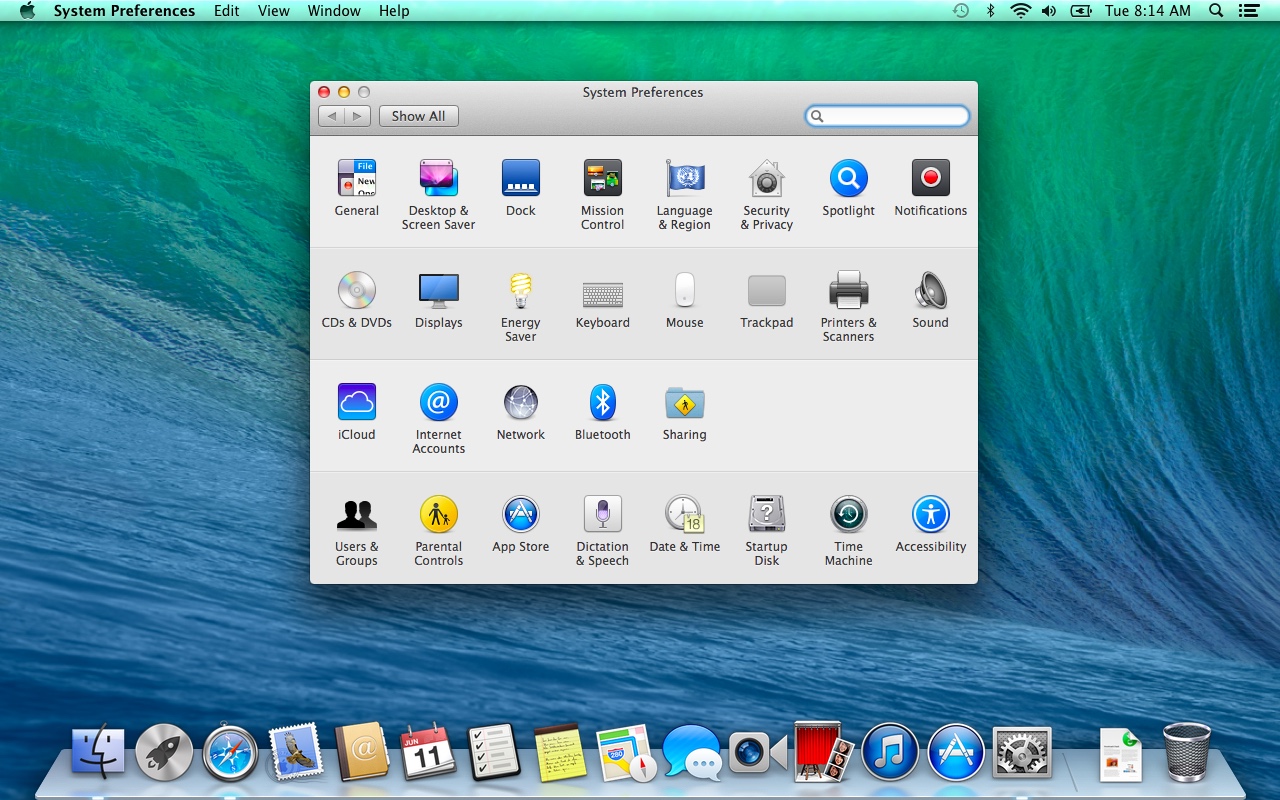
Task: Open the Displays preference pane
Action: (439, 300)
